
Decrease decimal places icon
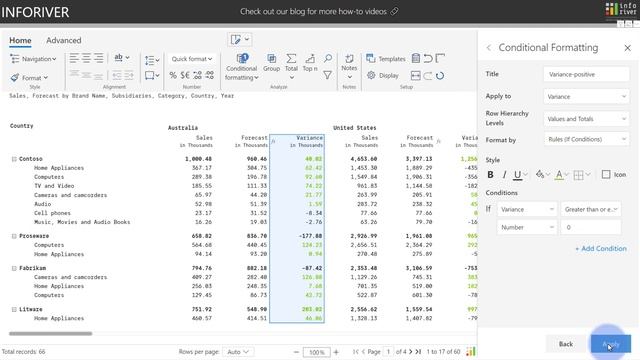(210, 75)
